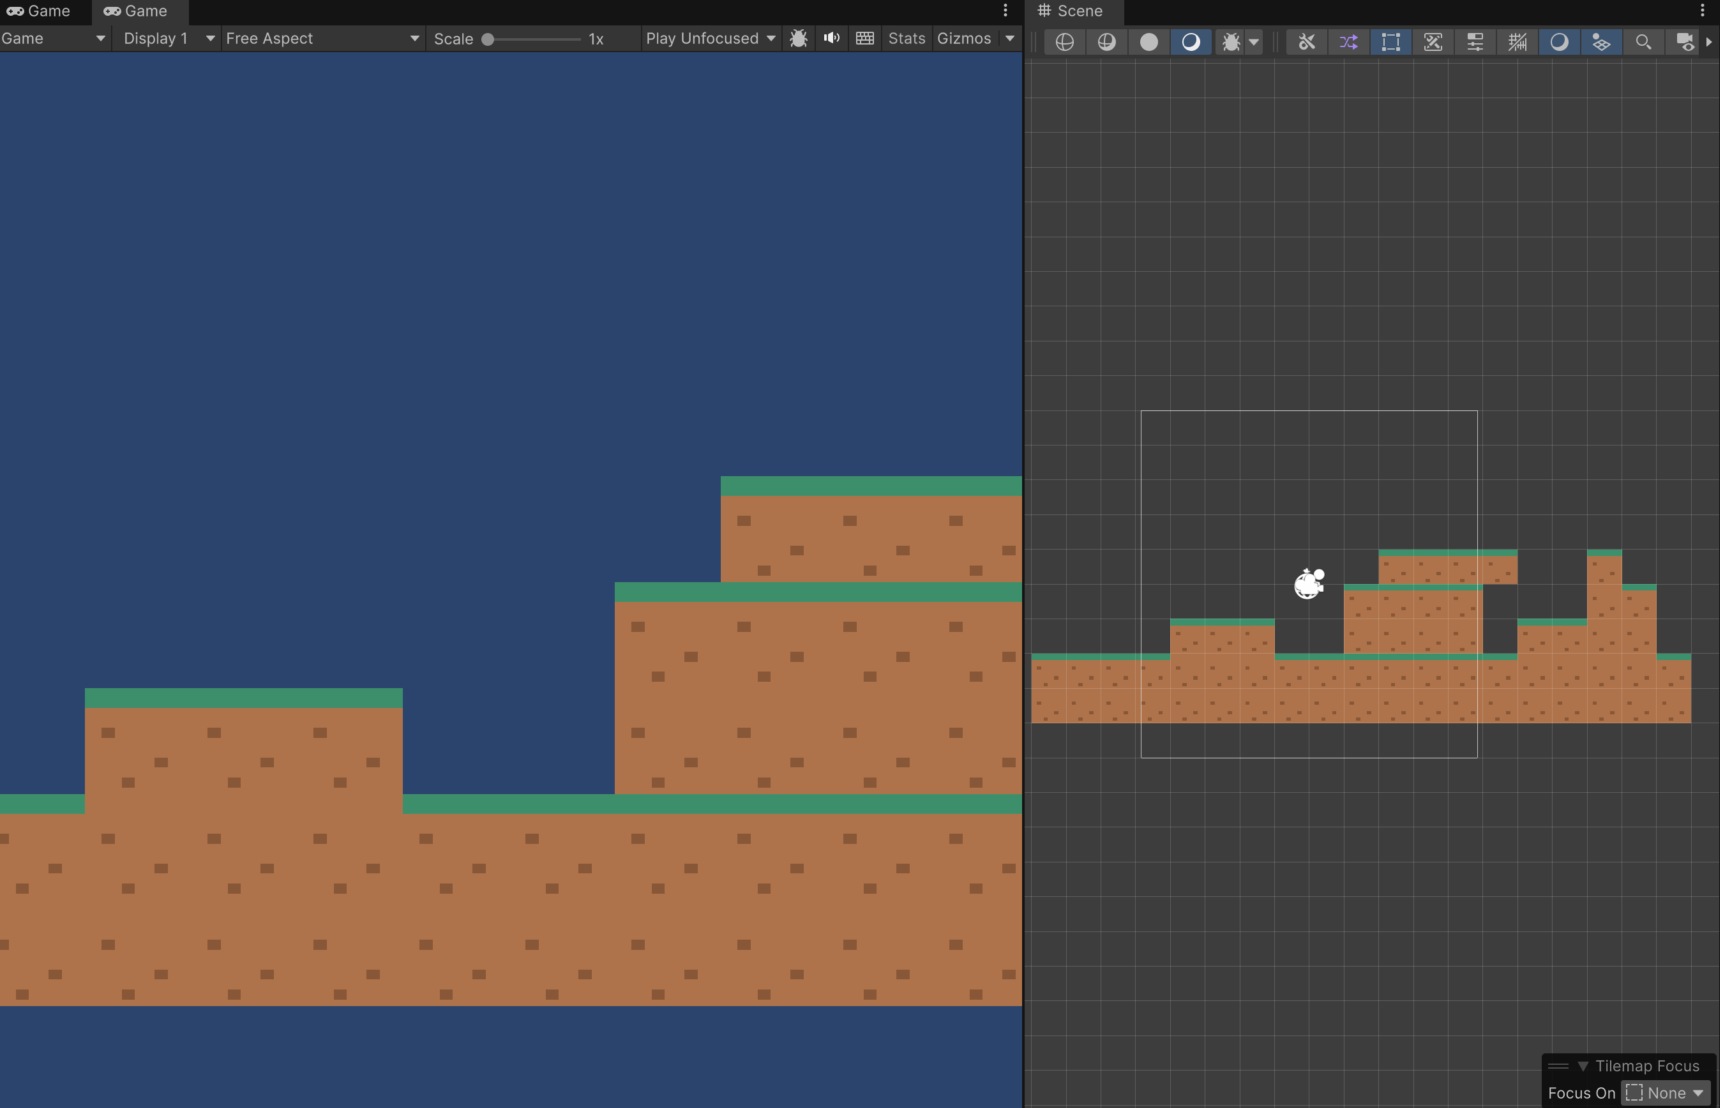Toggle the Gizmos button in Game view
This screenshot has height=1108, width=1720.
[x=964, y=38]
